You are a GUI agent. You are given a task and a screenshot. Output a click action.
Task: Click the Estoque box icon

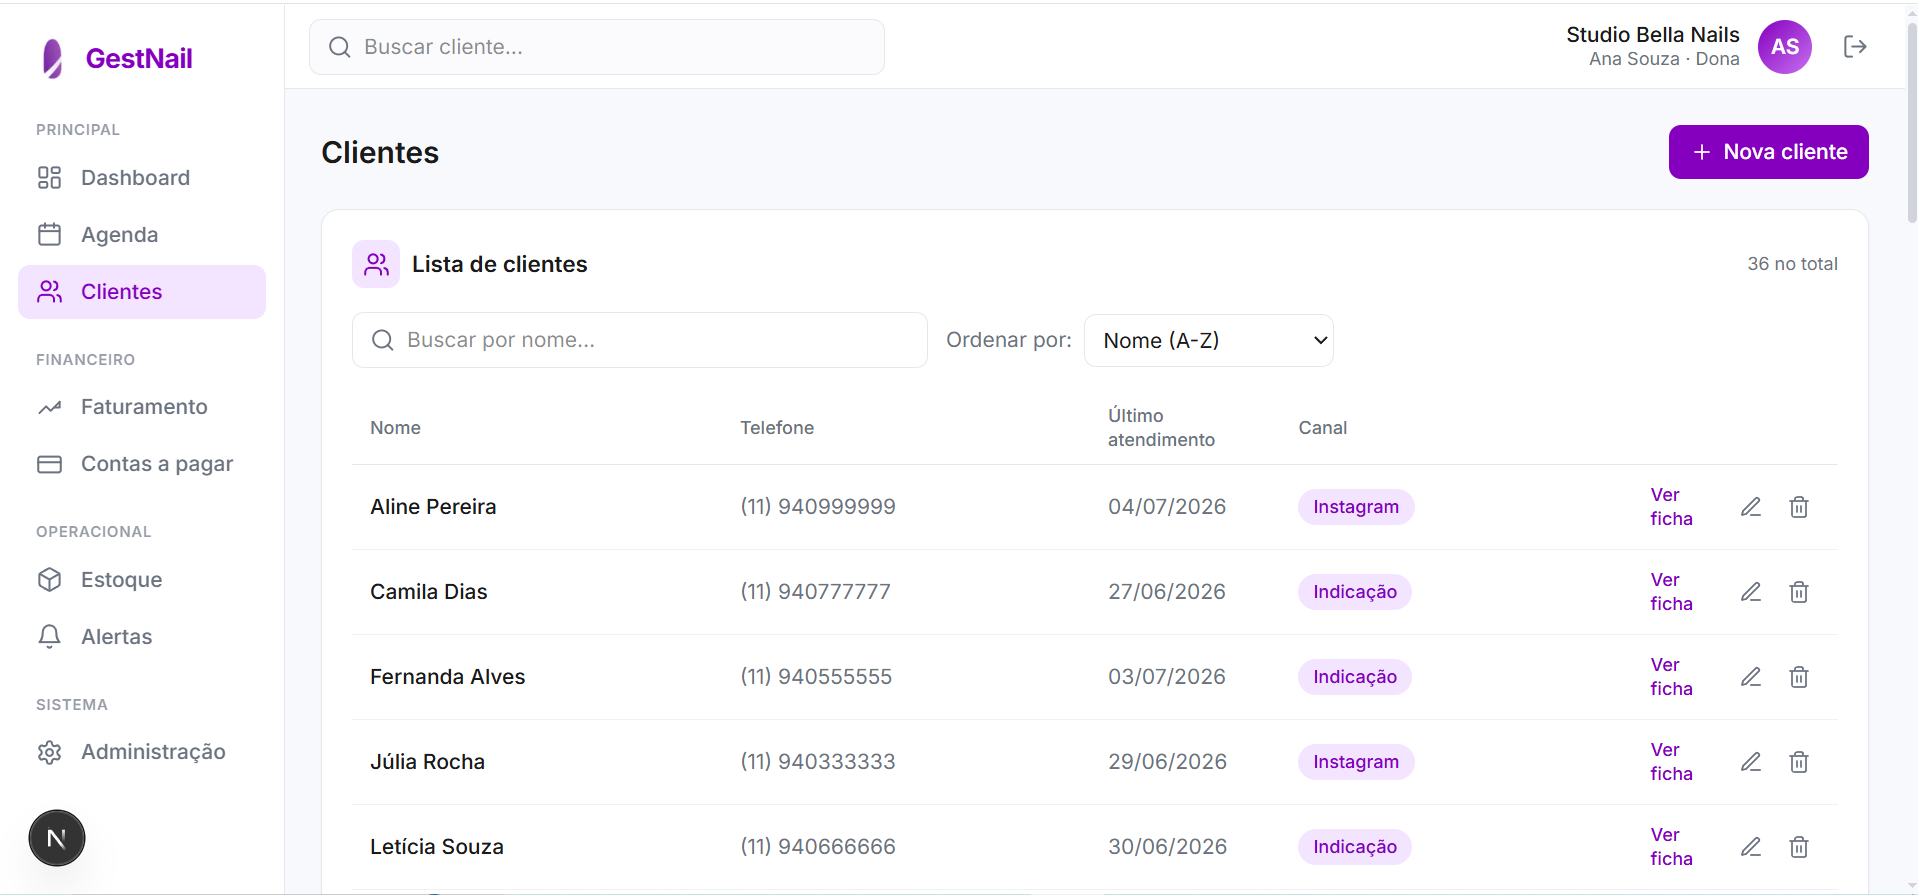[x=49, y=580]
